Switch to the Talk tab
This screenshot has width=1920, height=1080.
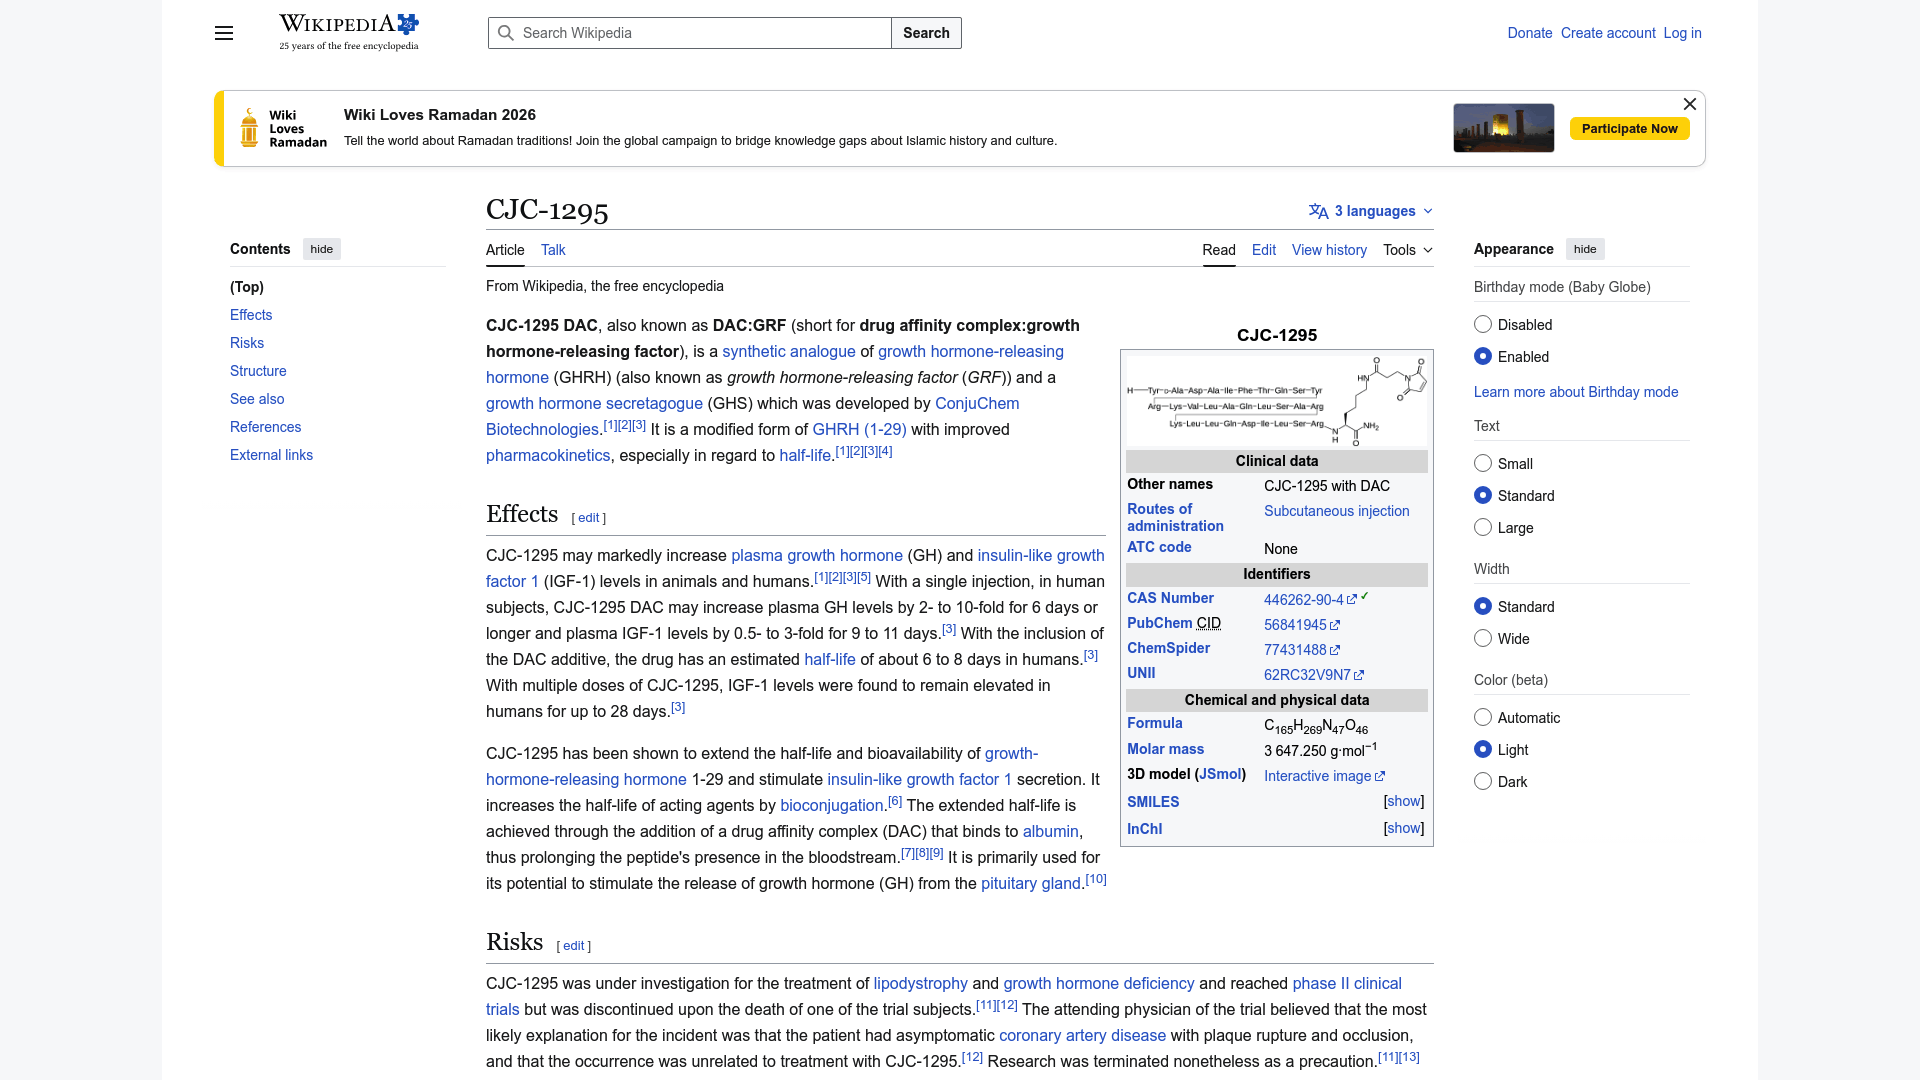coord(553,250)
